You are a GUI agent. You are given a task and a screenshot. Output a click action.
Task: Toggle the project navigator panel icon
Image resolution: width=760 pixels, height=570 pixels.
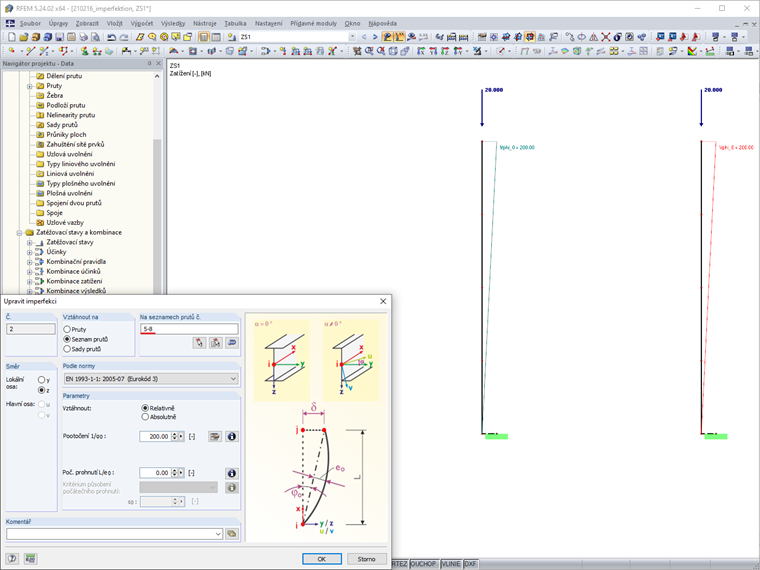click(204, 37)
